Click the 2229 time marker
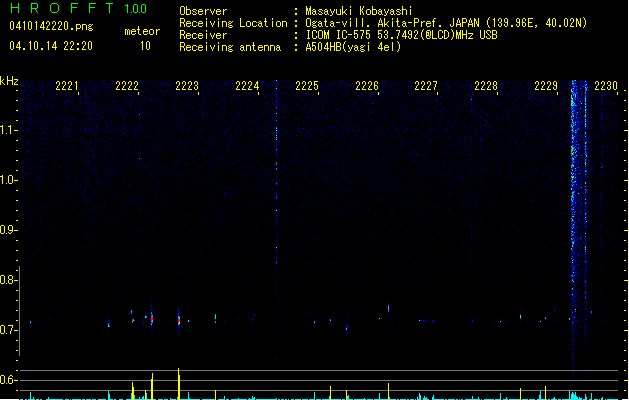 coord(546,86)
